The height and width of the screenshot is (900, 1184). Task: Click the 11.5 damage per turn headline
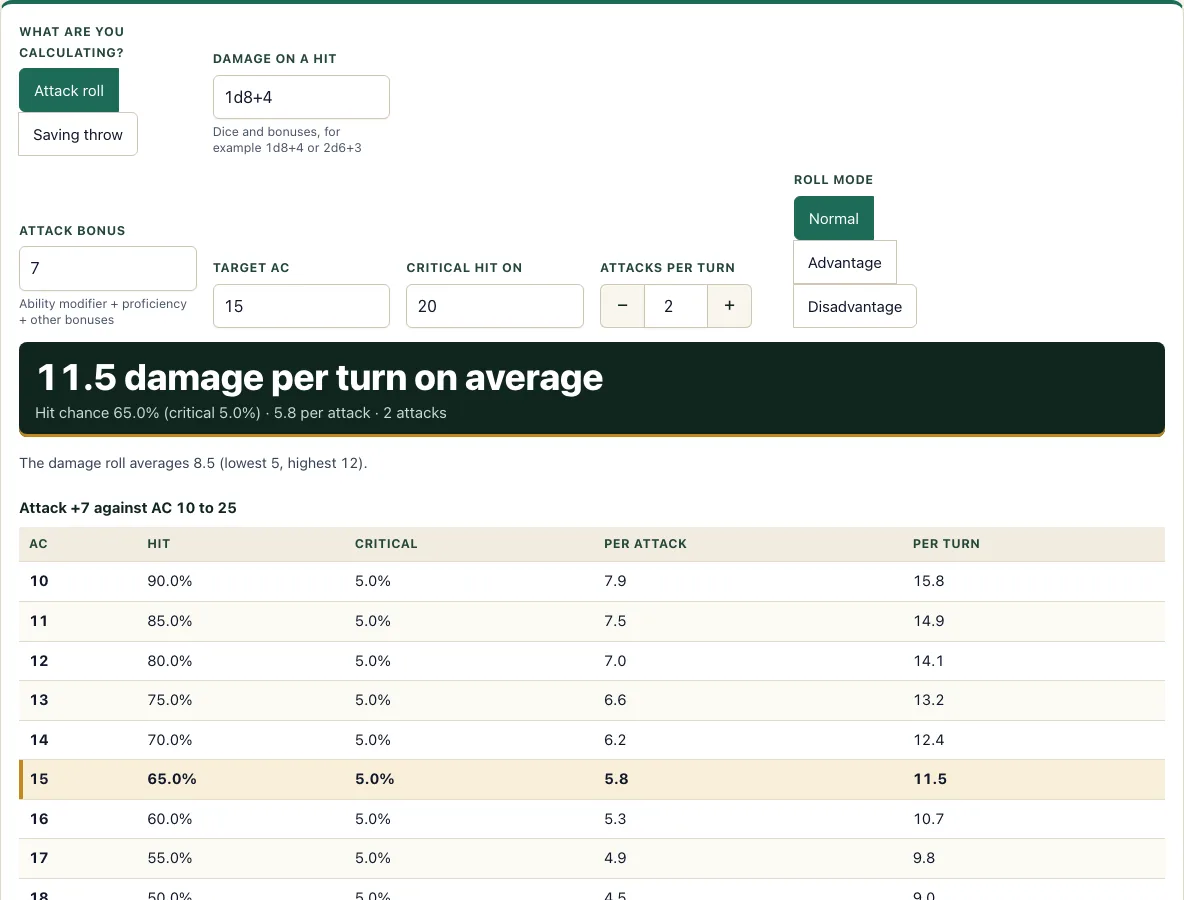pos(320,378)
